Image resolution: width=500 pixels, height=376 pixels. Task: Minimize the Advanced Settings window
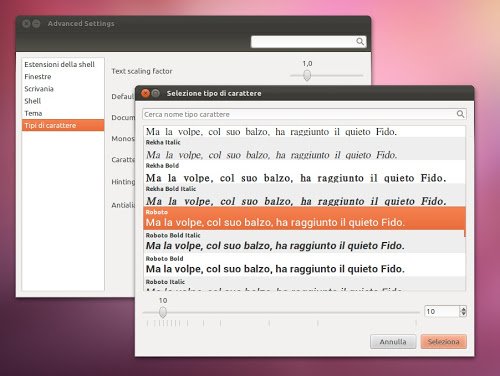coord(36,24)
